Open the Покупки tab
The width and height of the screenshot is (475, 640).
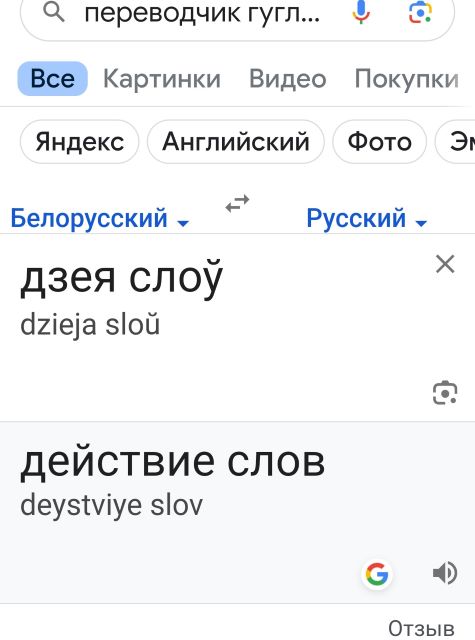407,79
